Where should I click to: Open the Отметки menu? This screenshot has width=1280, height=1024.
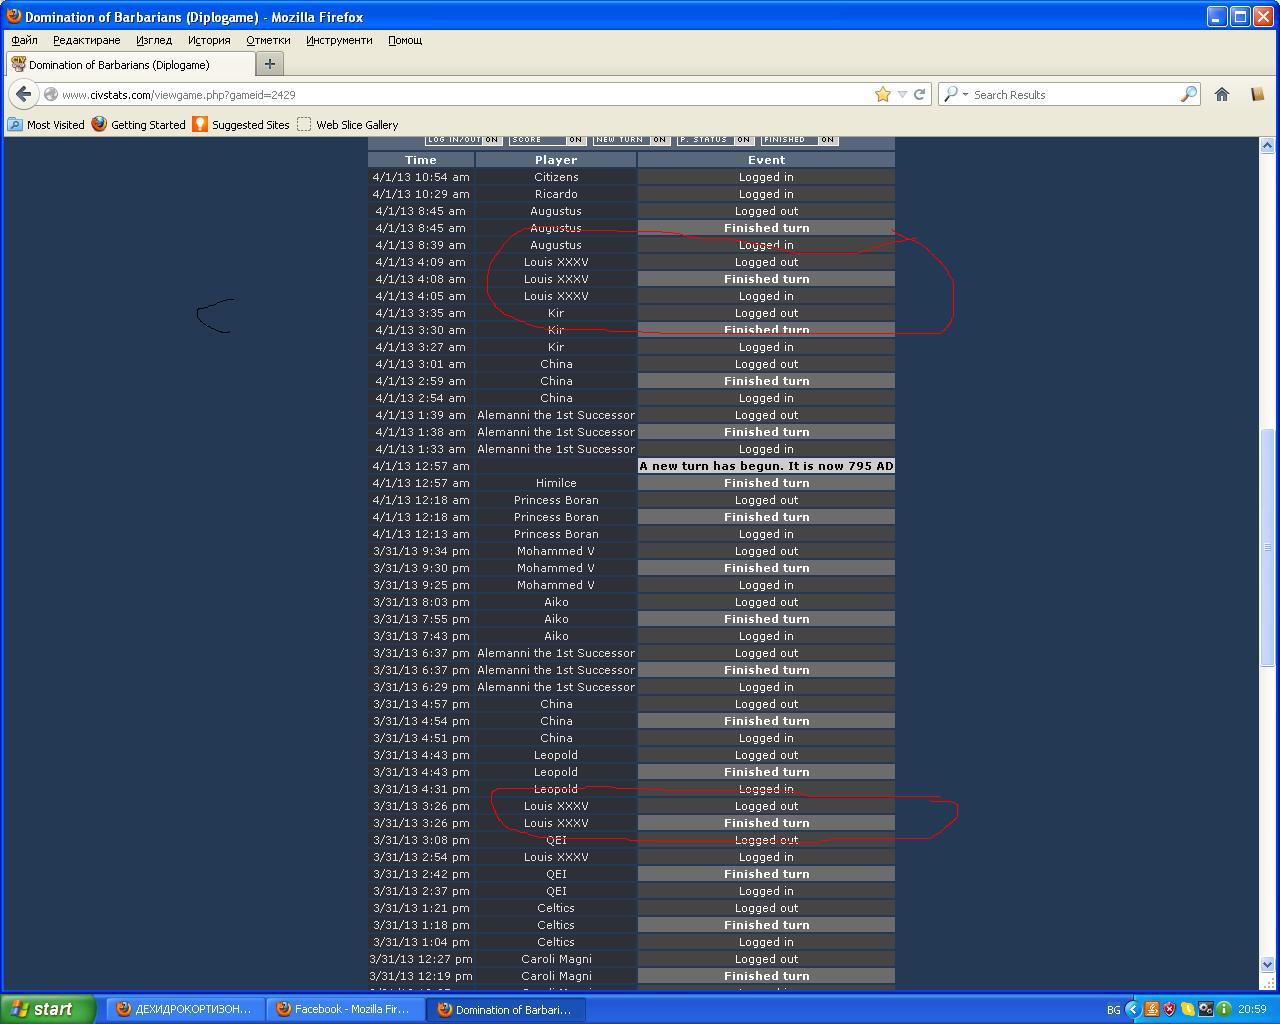pyautogui.click(x=268, y=40)
